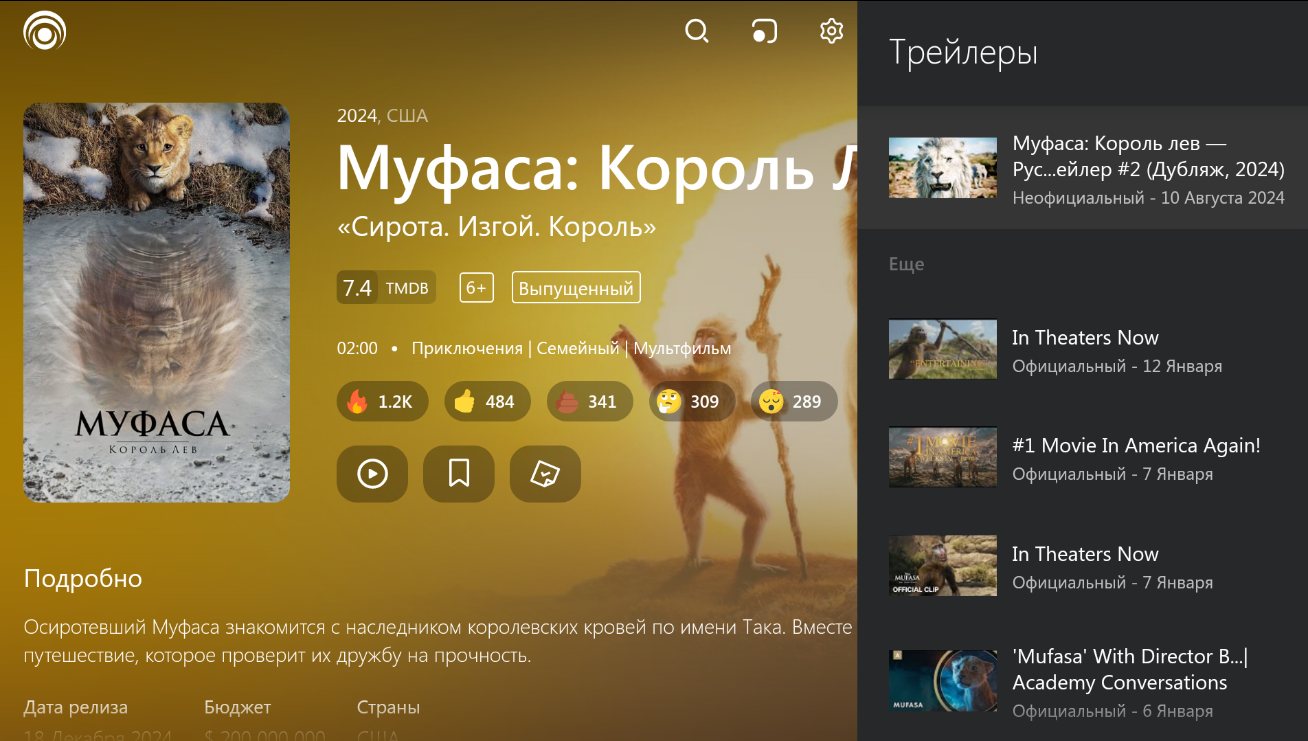Click the Academy Conversations trailer thumbnail
This screenshot has width=1308, height=741.
pos(943,680)
